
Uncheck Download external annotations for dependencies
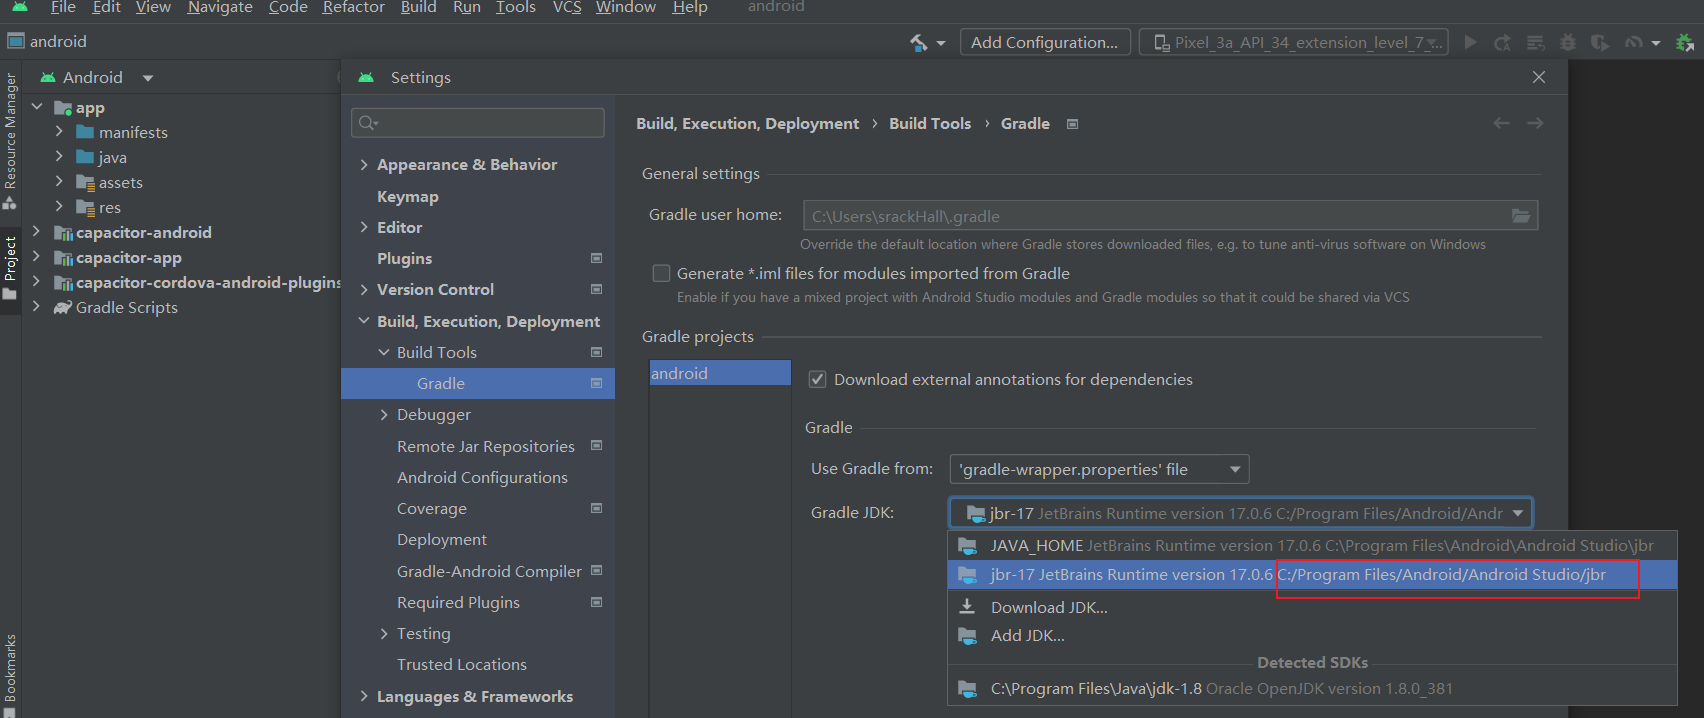click(x=817, y=379)
